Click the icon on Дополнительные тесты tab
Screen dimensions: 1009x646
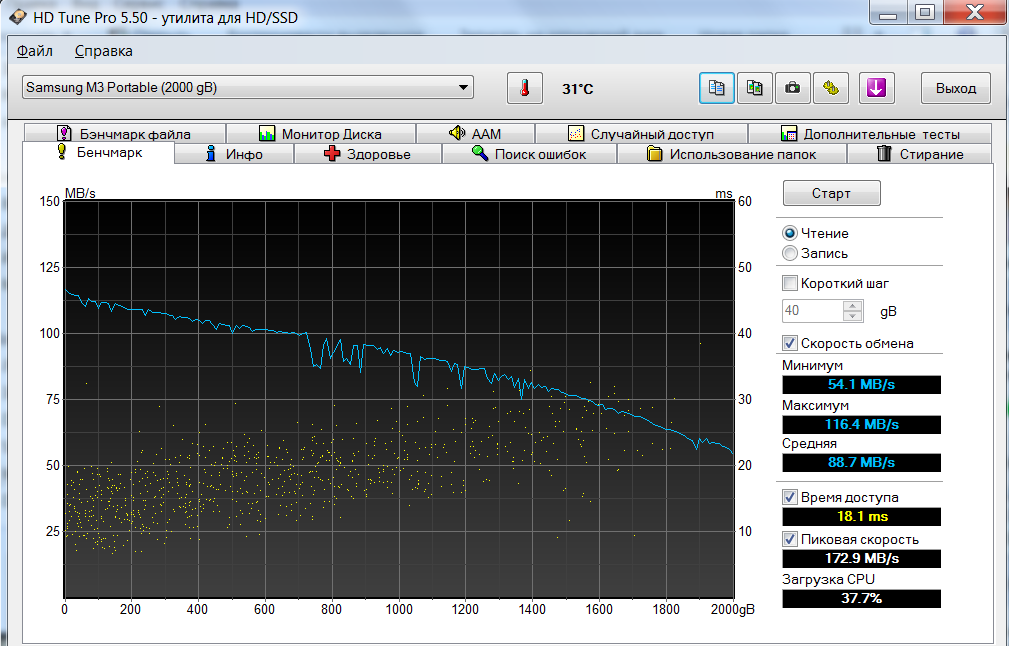788,133
